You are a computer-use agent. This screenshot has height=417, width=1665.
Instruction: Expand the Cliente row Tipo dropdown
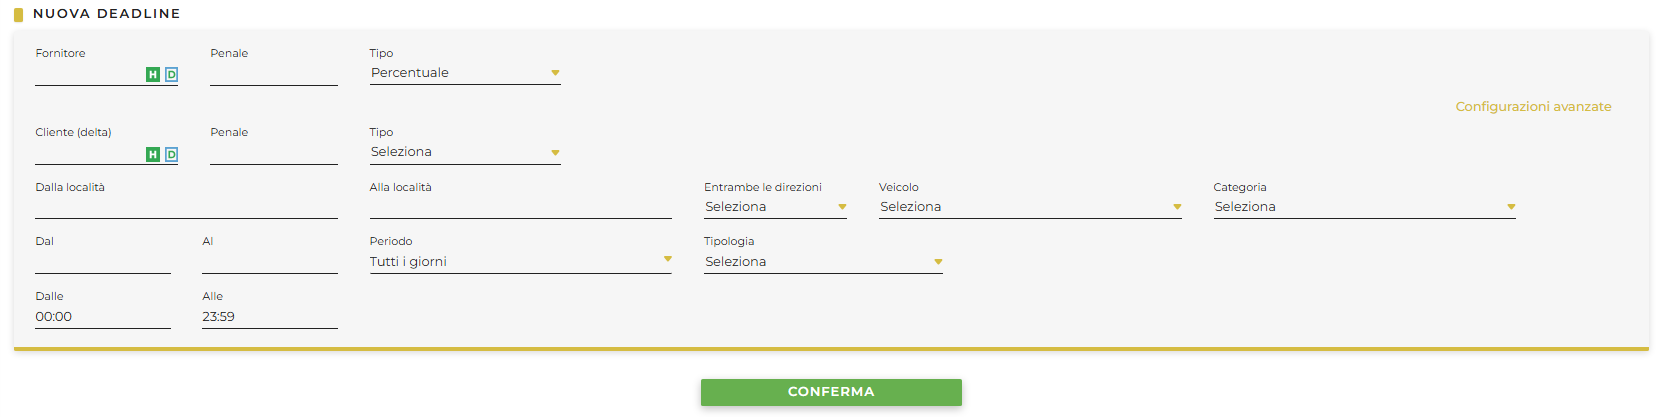(465, 152)
